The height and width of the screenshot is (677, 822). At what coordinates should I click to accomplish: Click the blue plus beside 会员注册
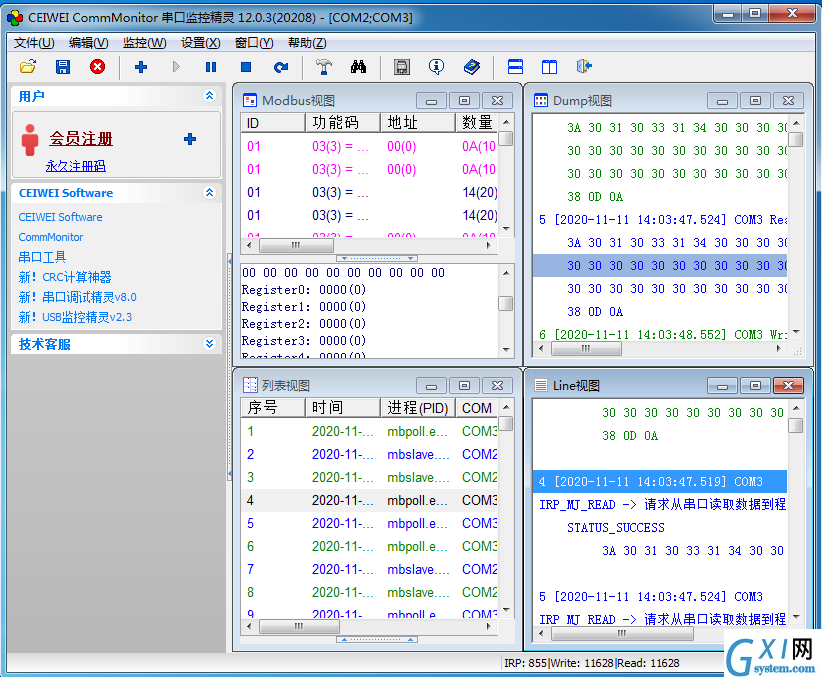pos(190,139)
